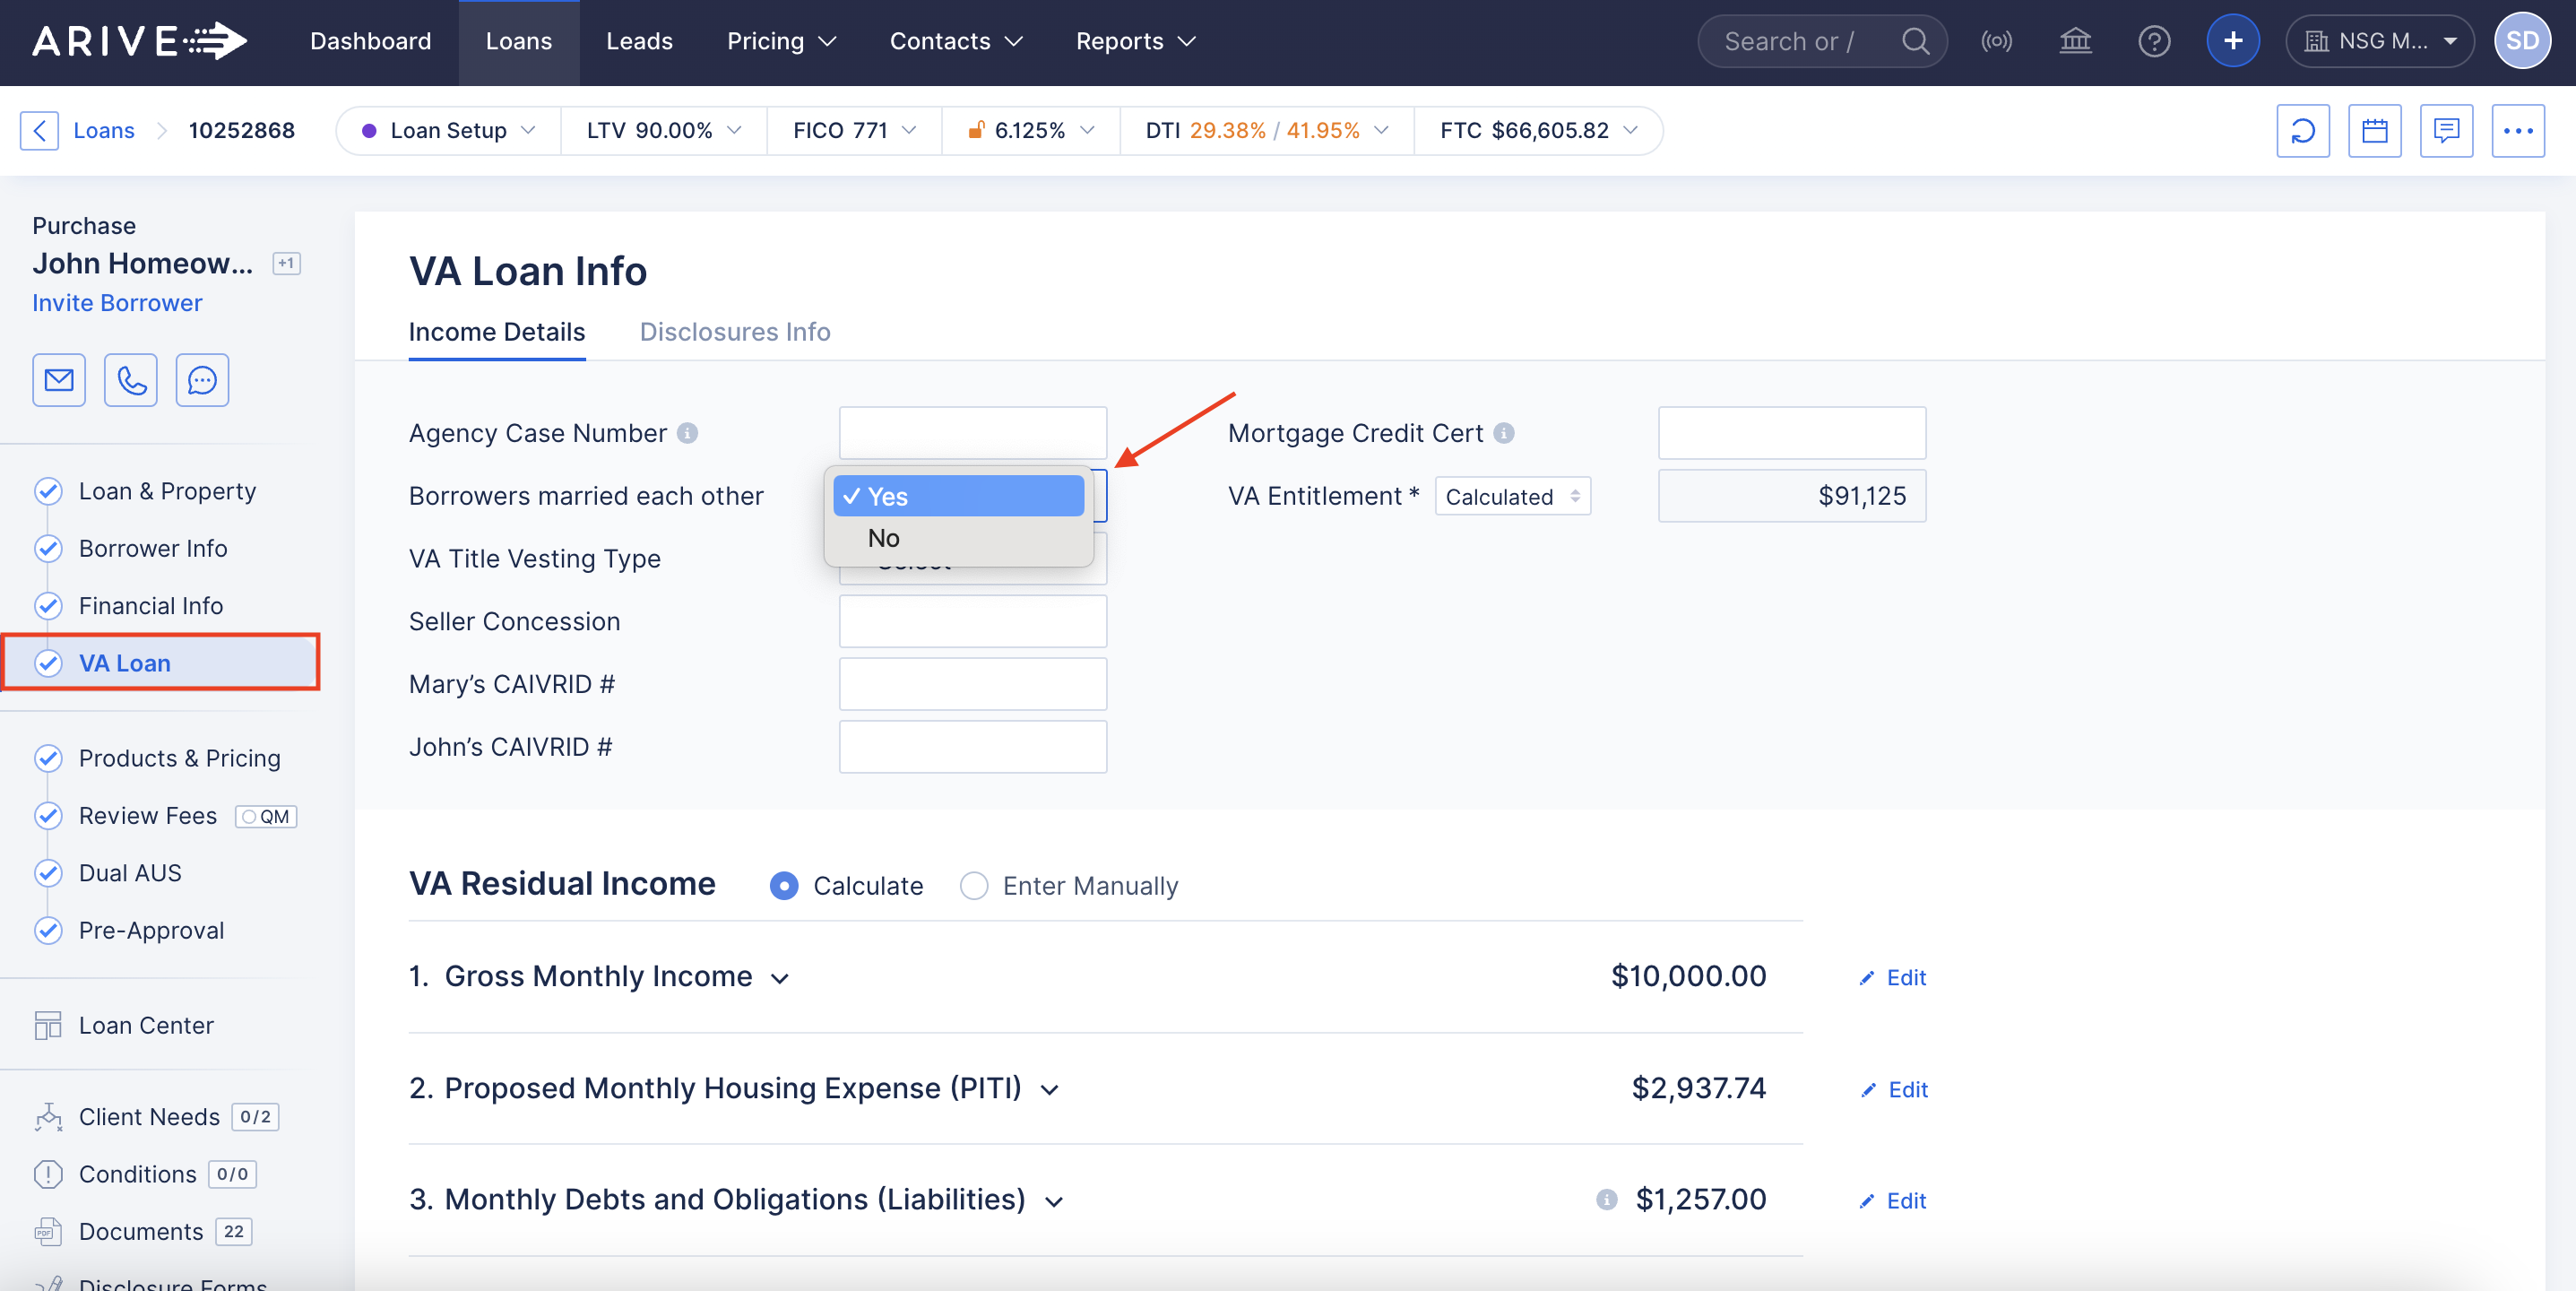
Task: Open the notes comment icon
Action: (x=2446, y=131)
